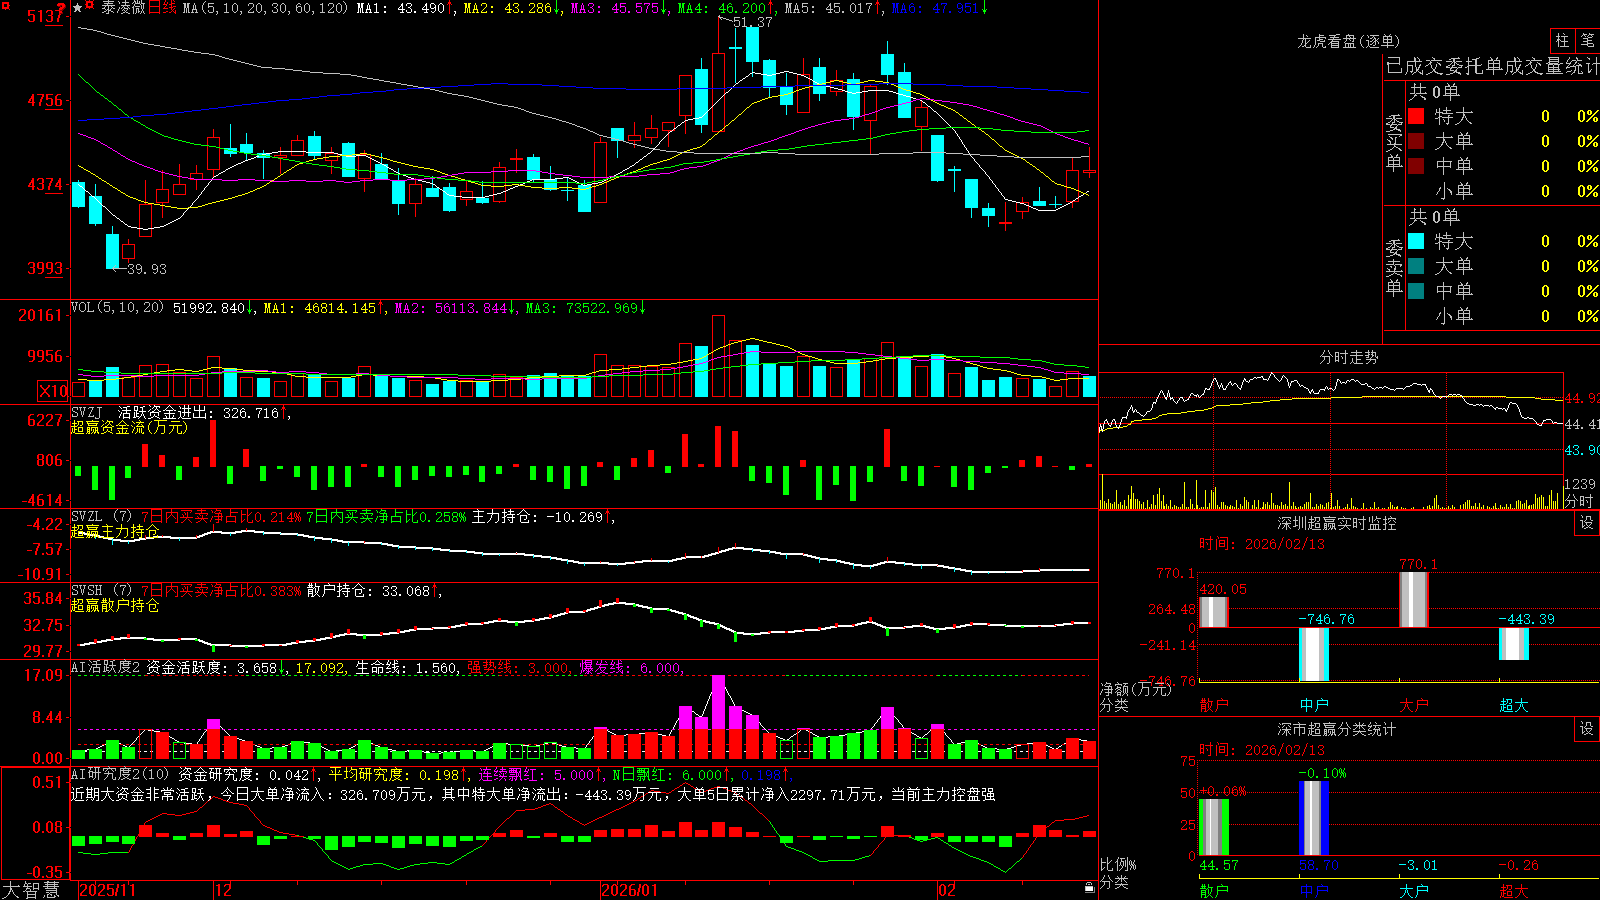Click the 420.05 散户 bar in realtime monitor
Viewport: 1600px width, 900px height.
(1214, 612)
